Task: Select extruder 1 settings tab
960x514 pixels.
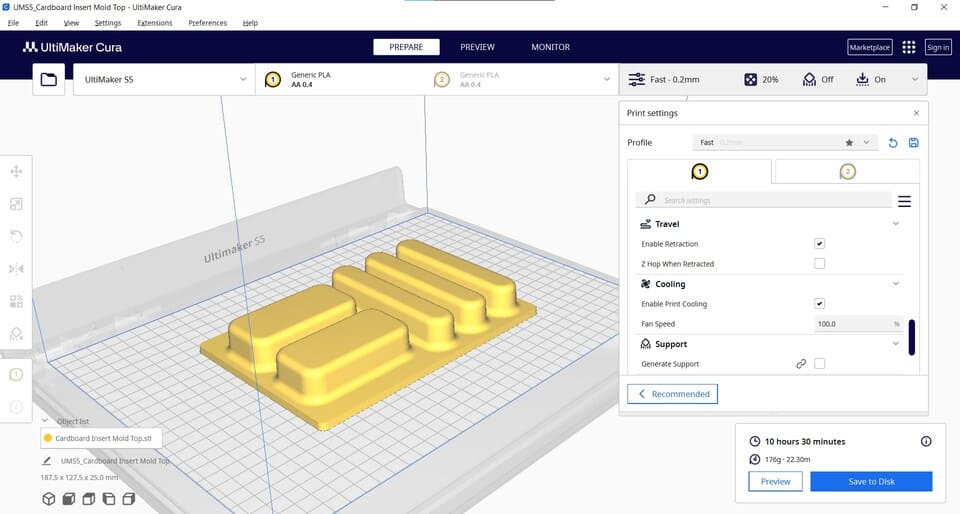Action: coord(699,172)
